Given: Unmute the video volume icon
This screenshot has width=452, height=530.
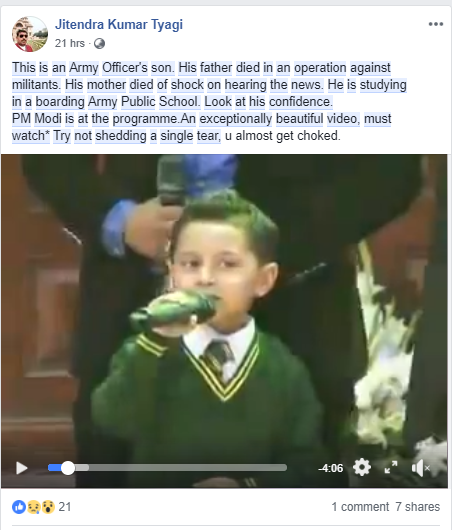Looking at the screenshot, I should [x=421, y=468].
